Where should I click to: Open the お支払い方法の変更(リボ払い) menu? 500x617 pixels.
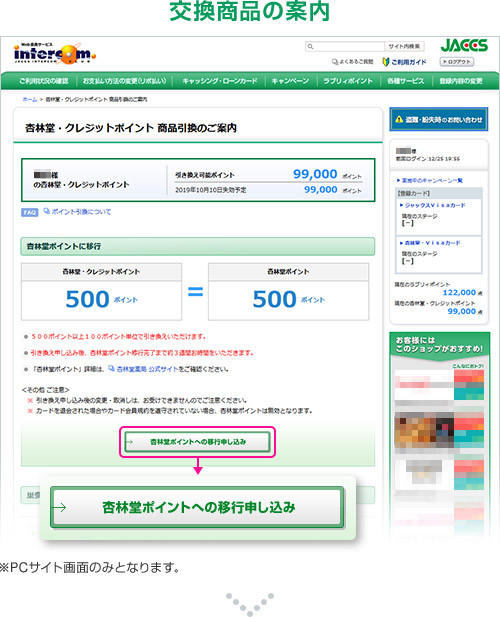[x=124, y=81]
